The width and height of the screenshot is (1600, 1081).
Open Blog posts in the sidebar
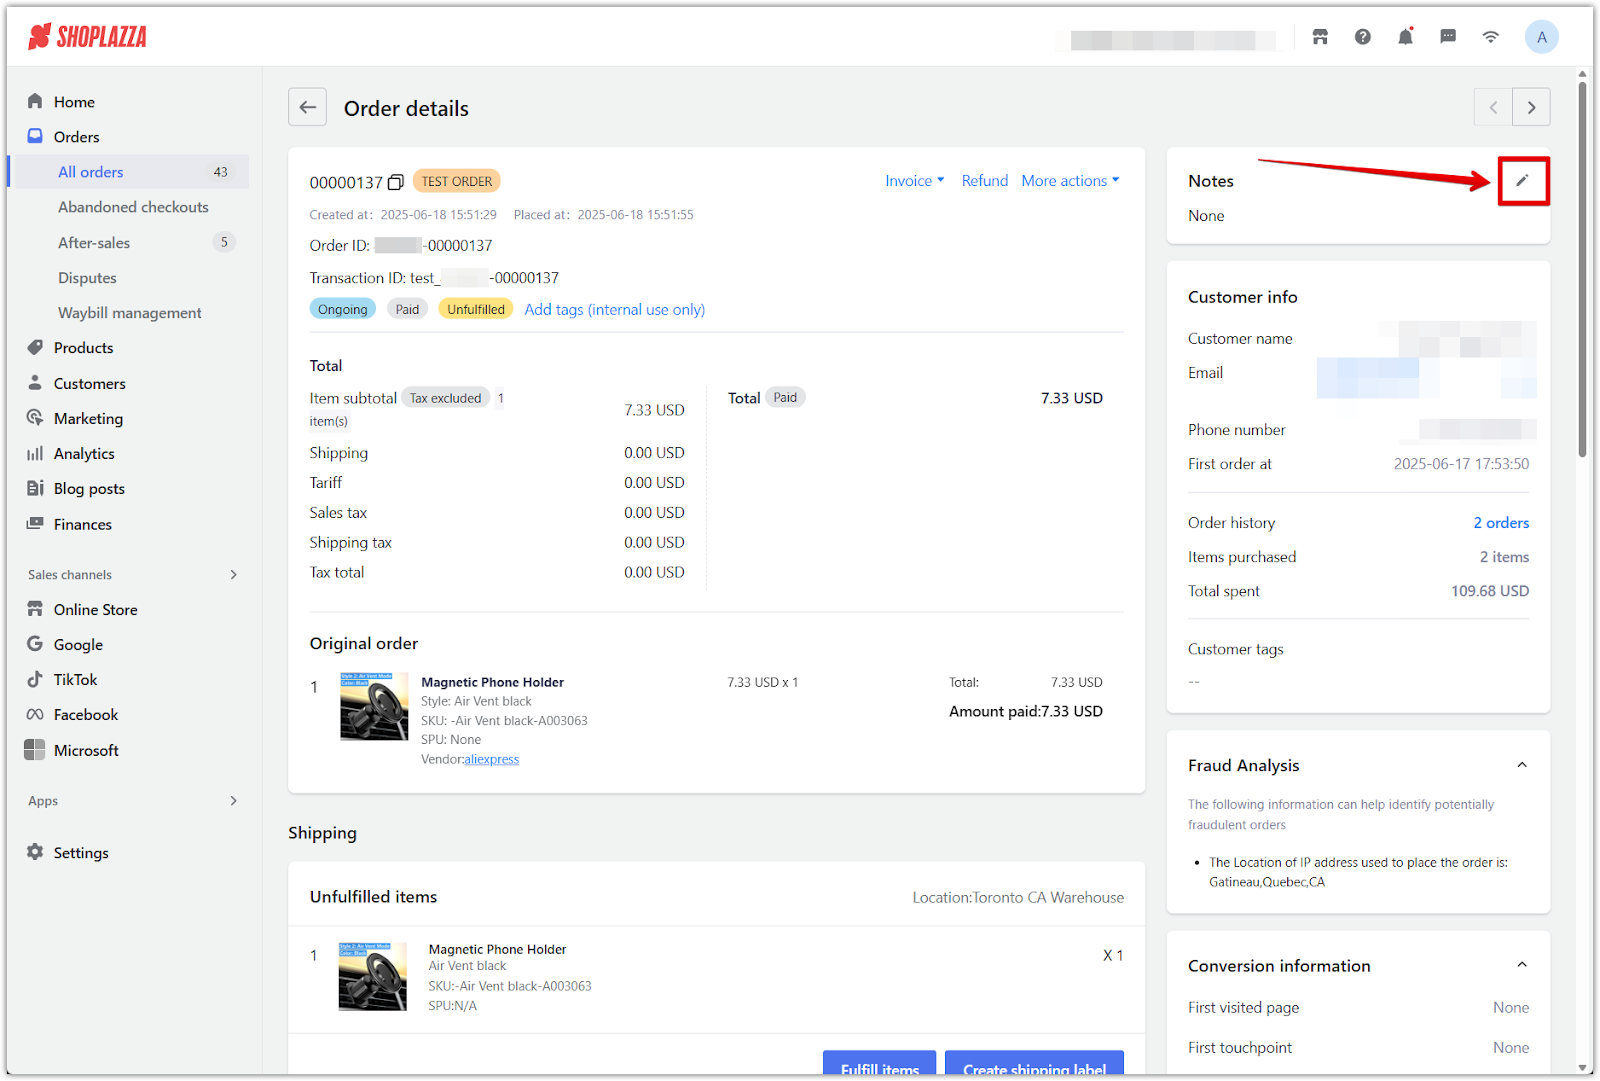[89, 489]
